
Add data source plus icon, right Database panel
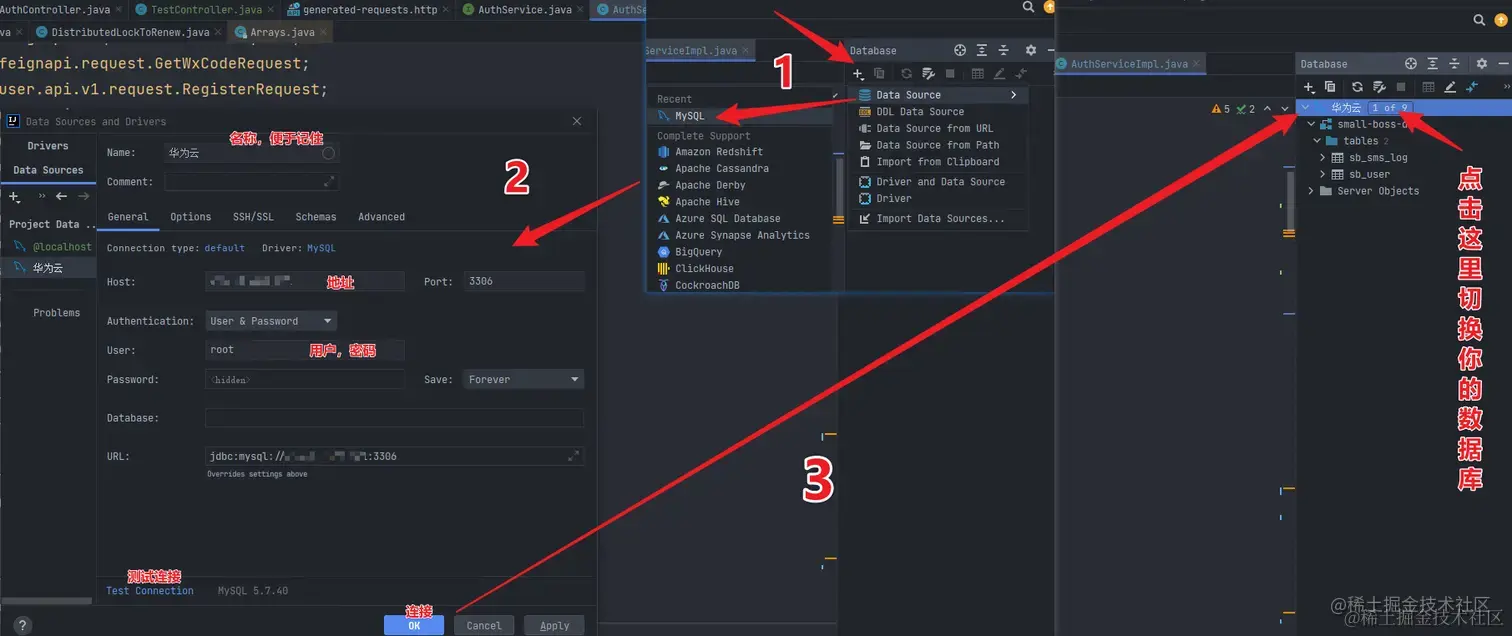[x=1308, y=87]
